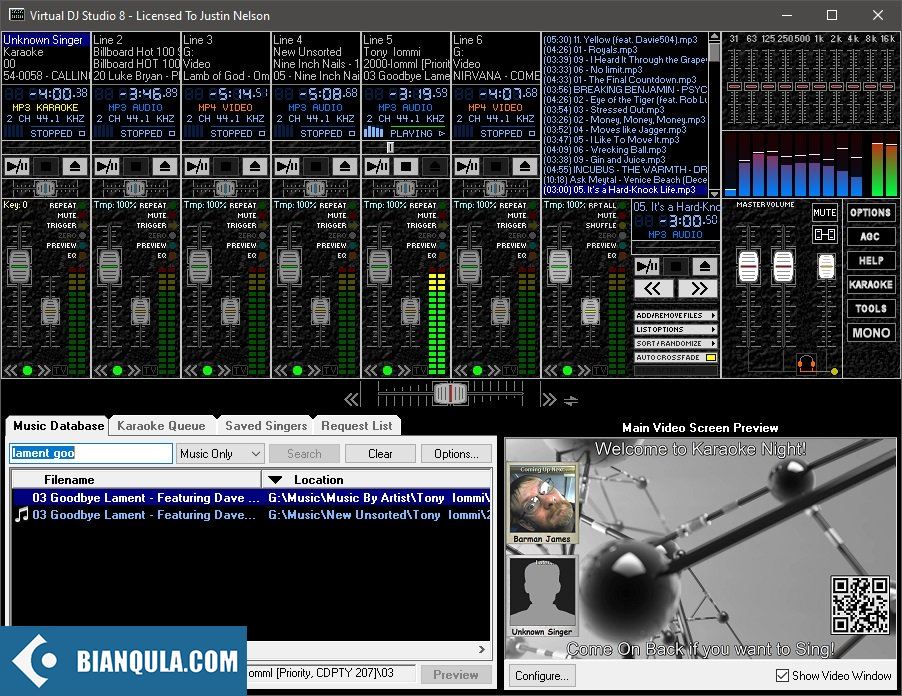Click the search Options... button
The image size is (902, 696).
point(456,454)
